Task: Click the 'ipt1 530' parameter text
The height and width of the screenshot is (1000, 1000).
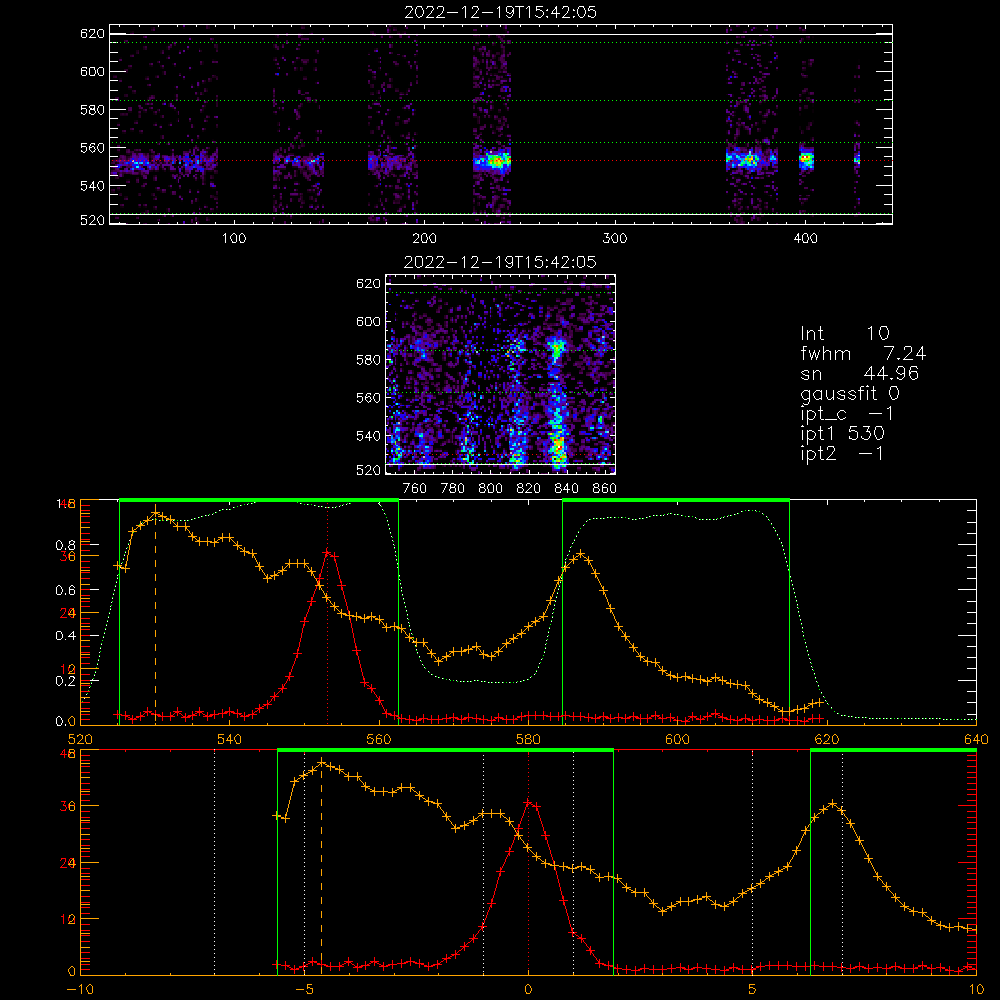Action: point(842,434)
